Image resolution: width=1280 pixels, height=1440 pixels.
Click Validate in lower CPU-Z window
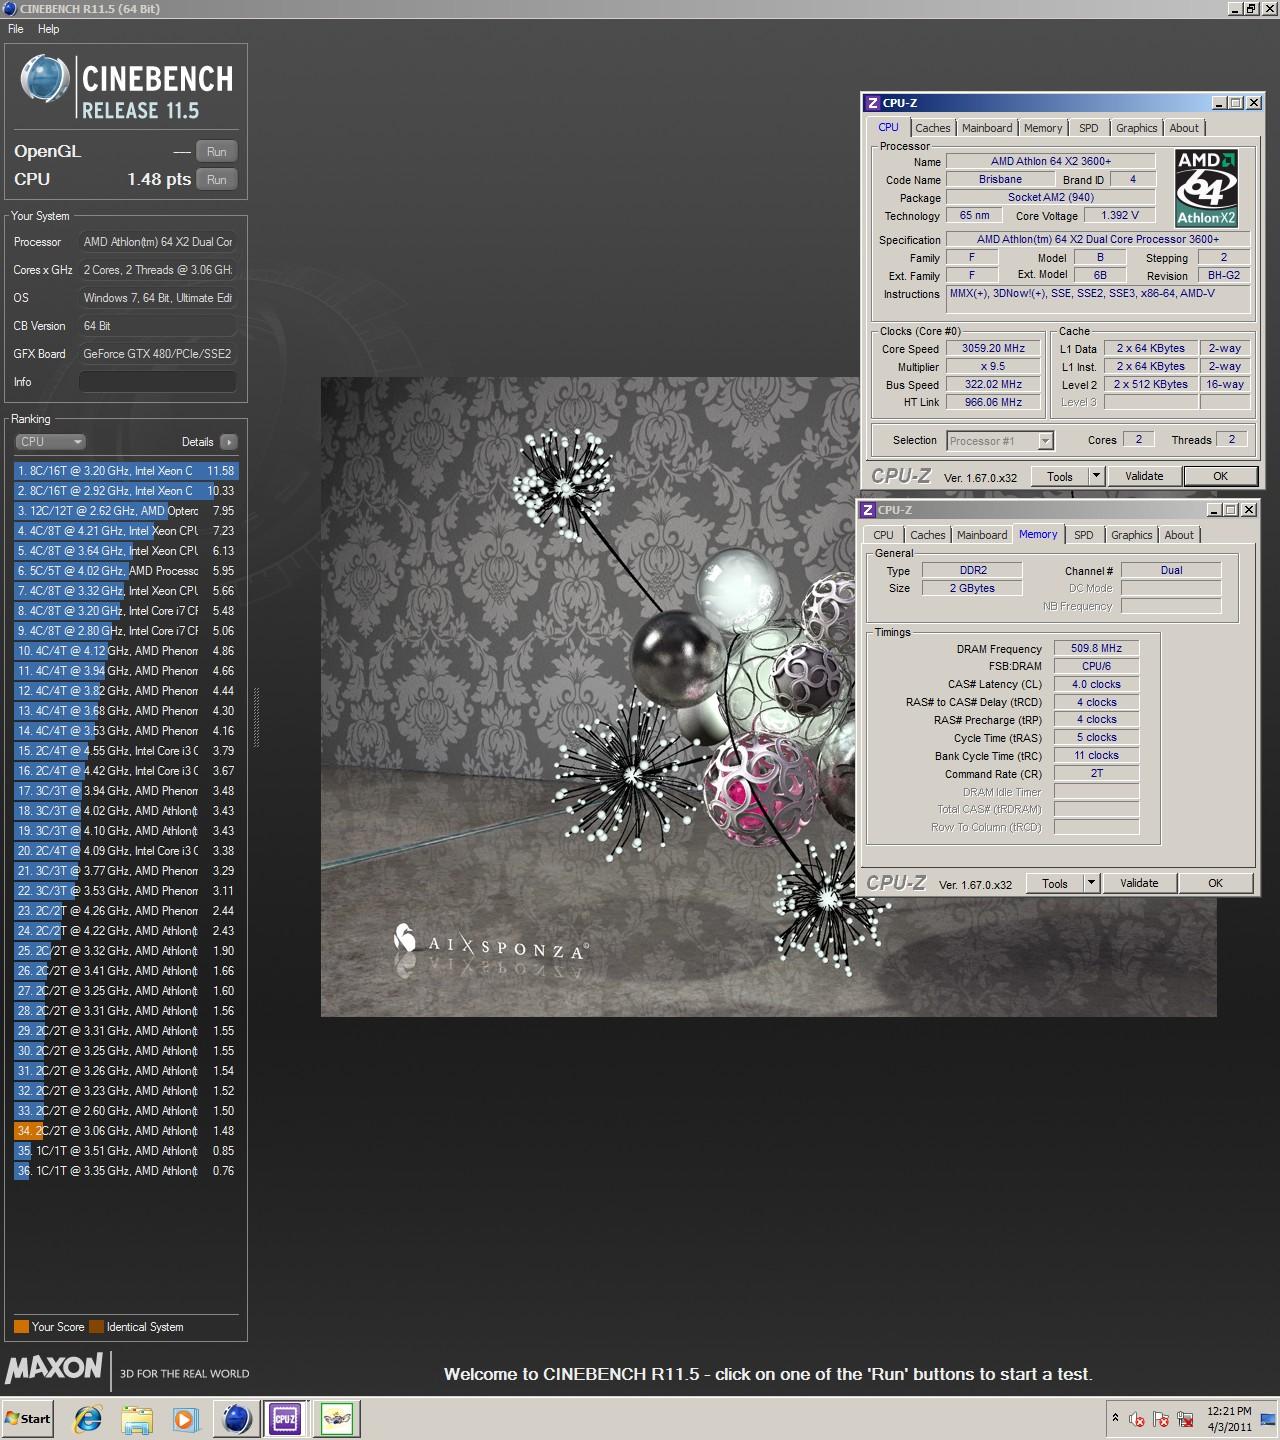(1139, 884)
